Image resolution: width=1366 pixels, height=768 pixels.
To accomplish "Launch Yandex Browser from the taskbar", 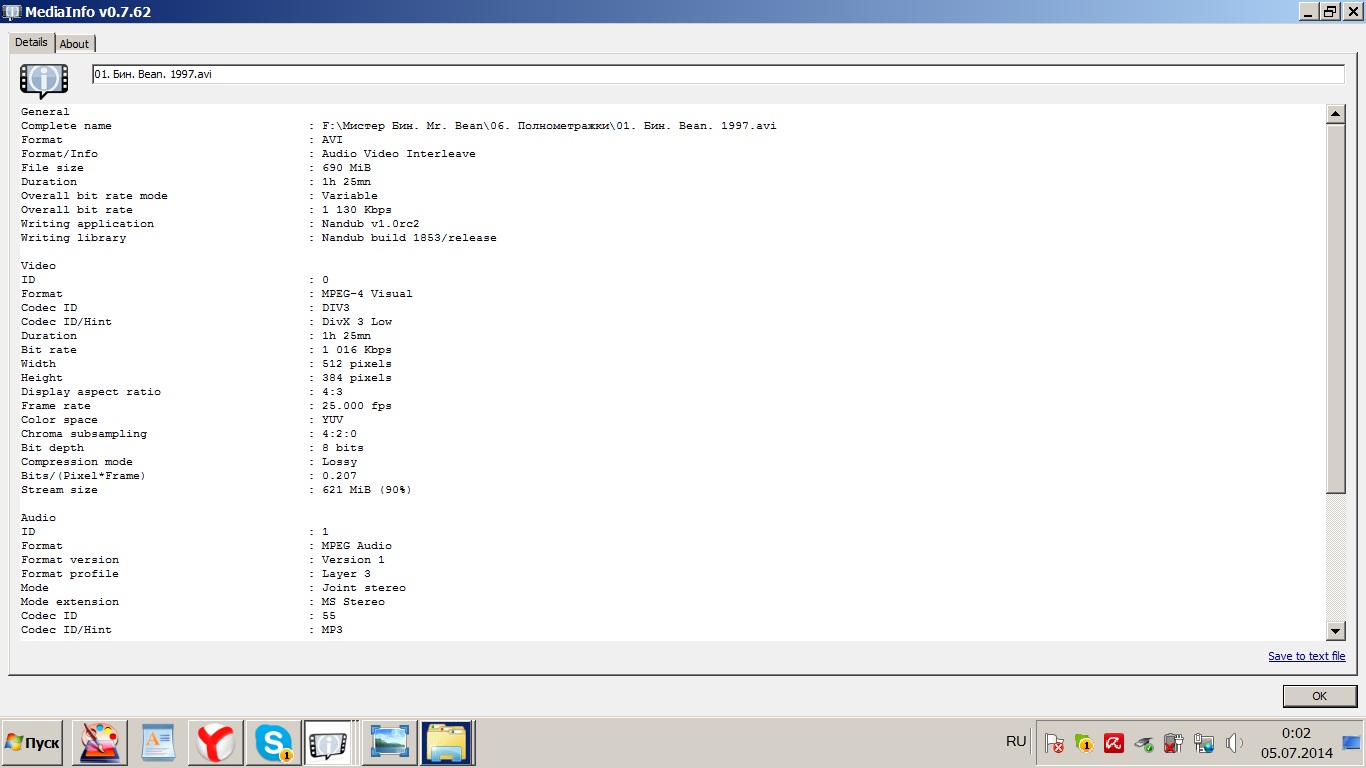I will [x=216, y=743].
